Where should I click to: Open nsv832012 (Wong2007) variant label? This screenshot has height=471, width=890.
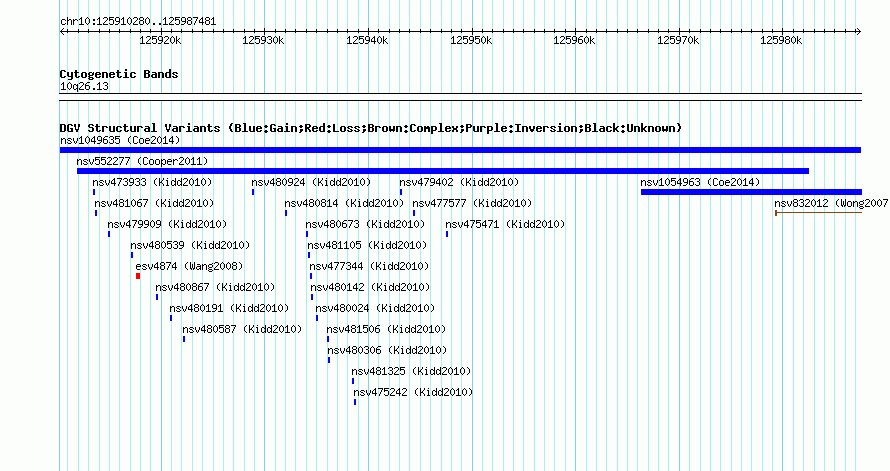click(x=831, y=203)
